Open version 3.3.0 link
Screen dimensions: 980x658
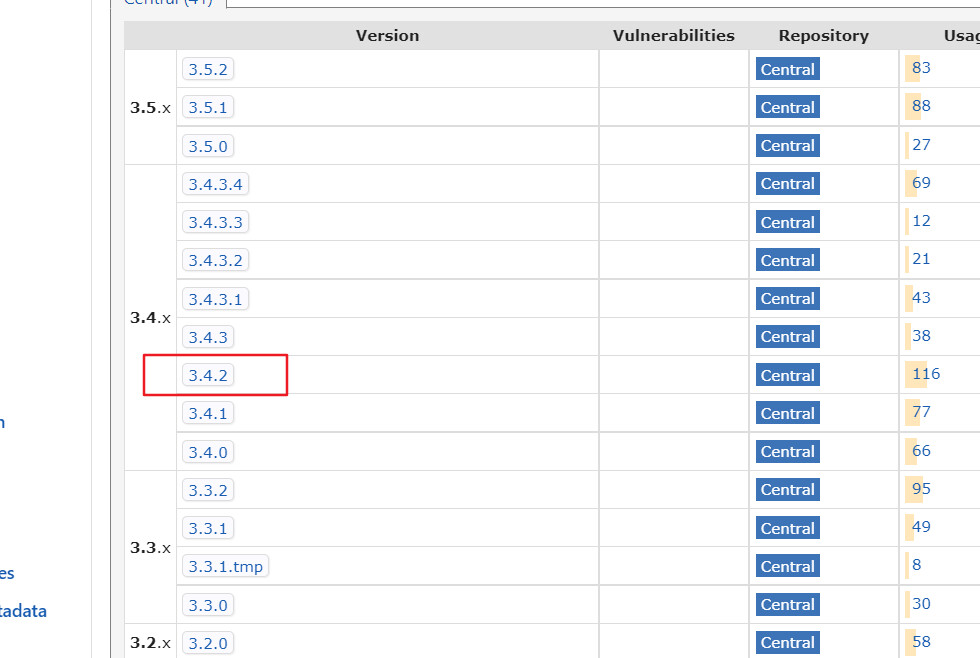pos(208,605)
